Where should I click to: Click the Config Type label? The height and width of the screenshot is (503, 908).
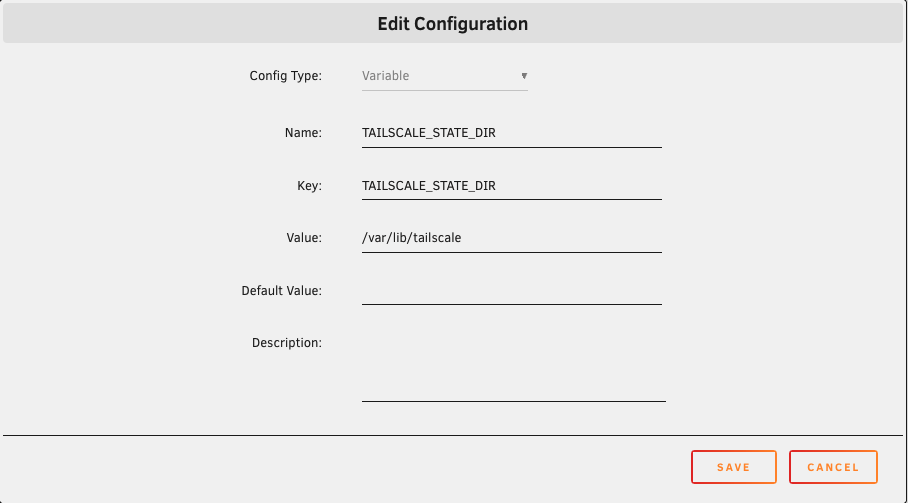(285, 76)
